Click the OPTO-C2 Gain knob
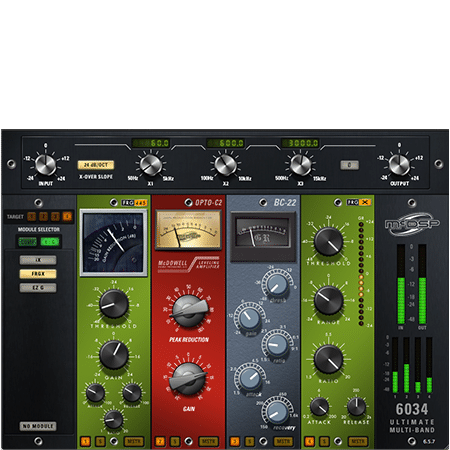 coord(188,379)
